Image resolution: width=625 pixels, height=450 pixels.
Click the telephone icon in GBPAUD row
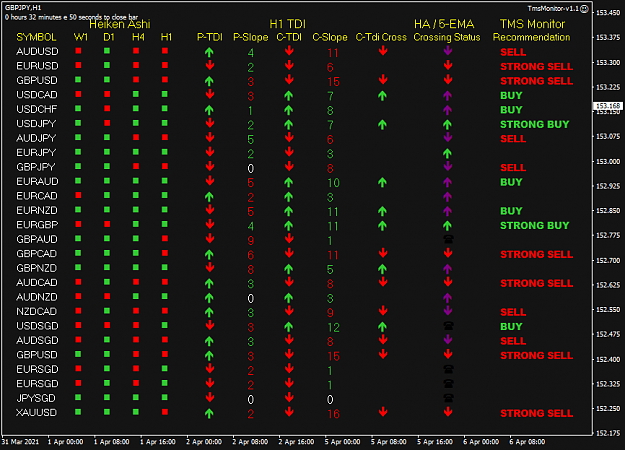click(x=448, y=239)
